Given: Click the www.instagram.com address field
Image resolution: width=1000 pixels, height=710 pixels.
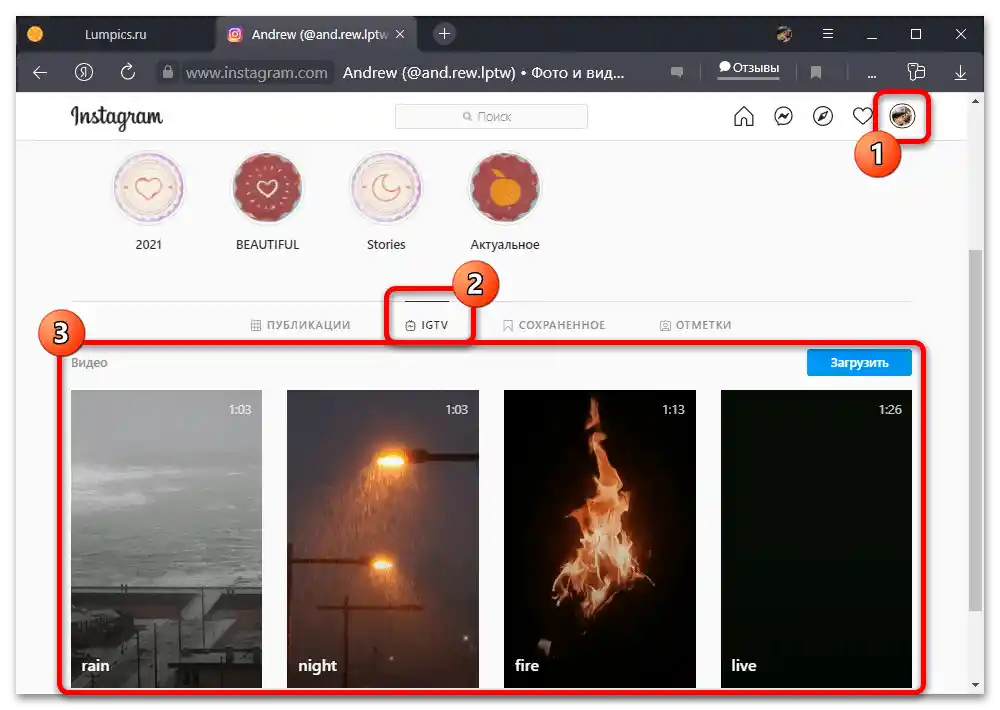Looking at the screenshot, I should (x=256, y=73).
